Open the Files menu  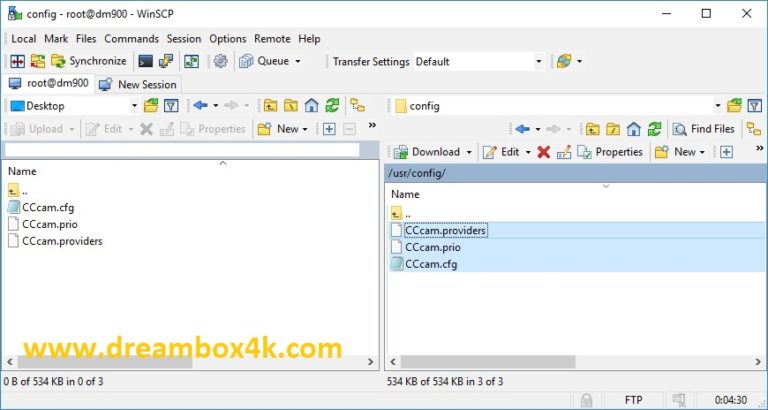click(86, 39)
